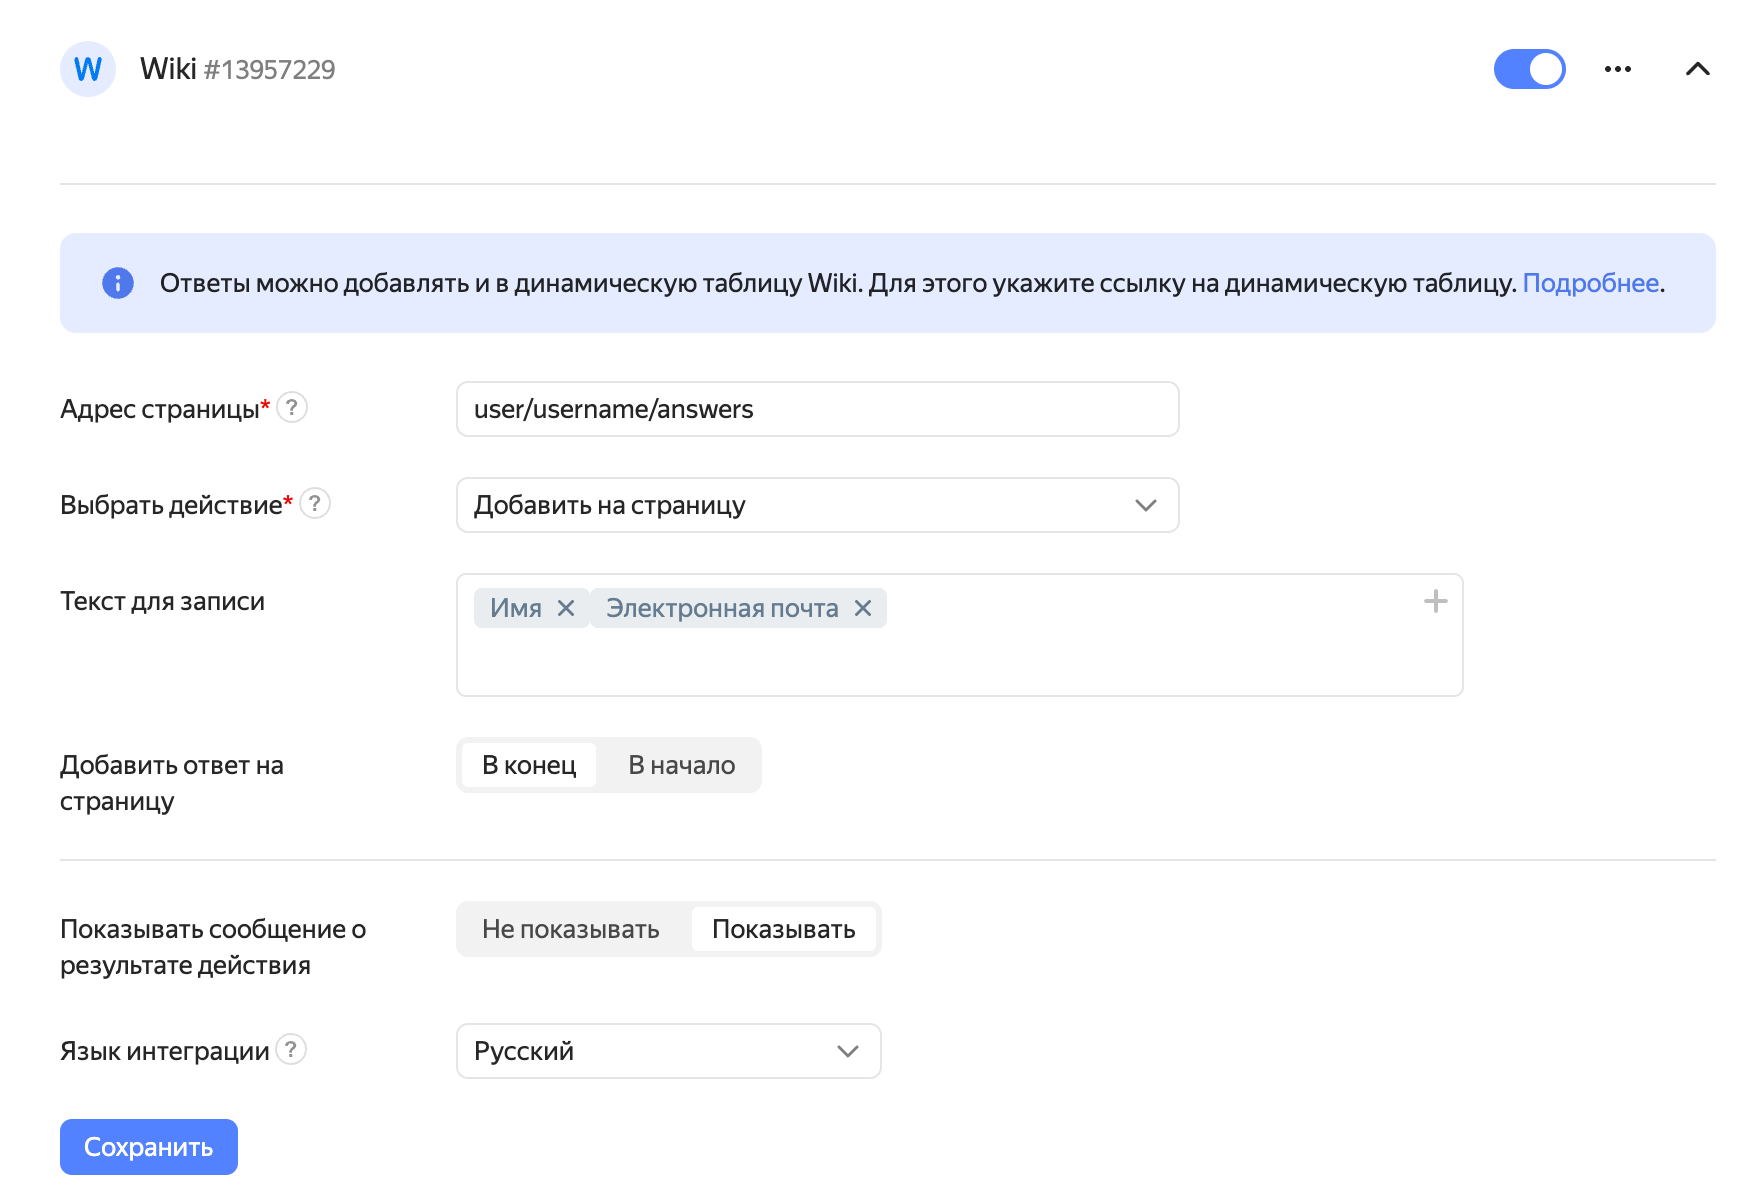This screenshot has height=1198, width=1746.
Task: Choose Не показывать for result message
Action: tap(570, 929)
